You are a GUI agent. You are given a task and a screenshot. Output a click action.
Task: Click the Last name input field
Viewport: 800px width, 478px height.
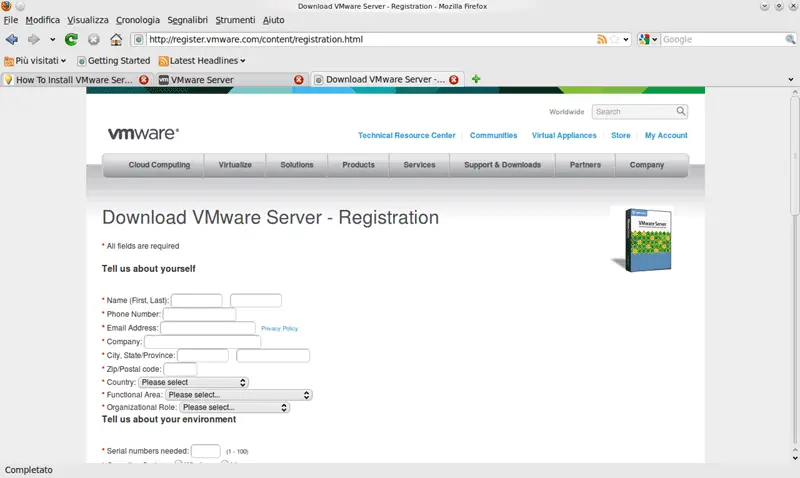click(x=256, y=300)
